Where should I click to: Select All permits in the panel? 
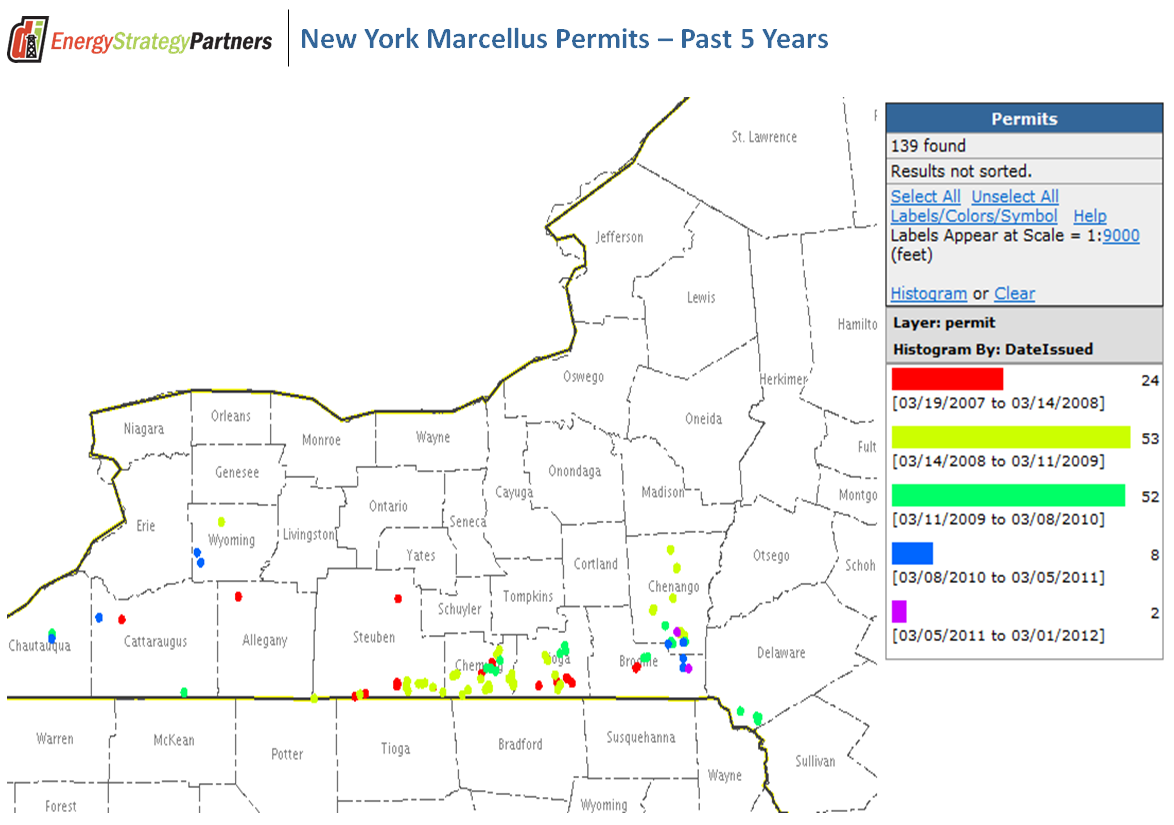[x=925, y=196]
